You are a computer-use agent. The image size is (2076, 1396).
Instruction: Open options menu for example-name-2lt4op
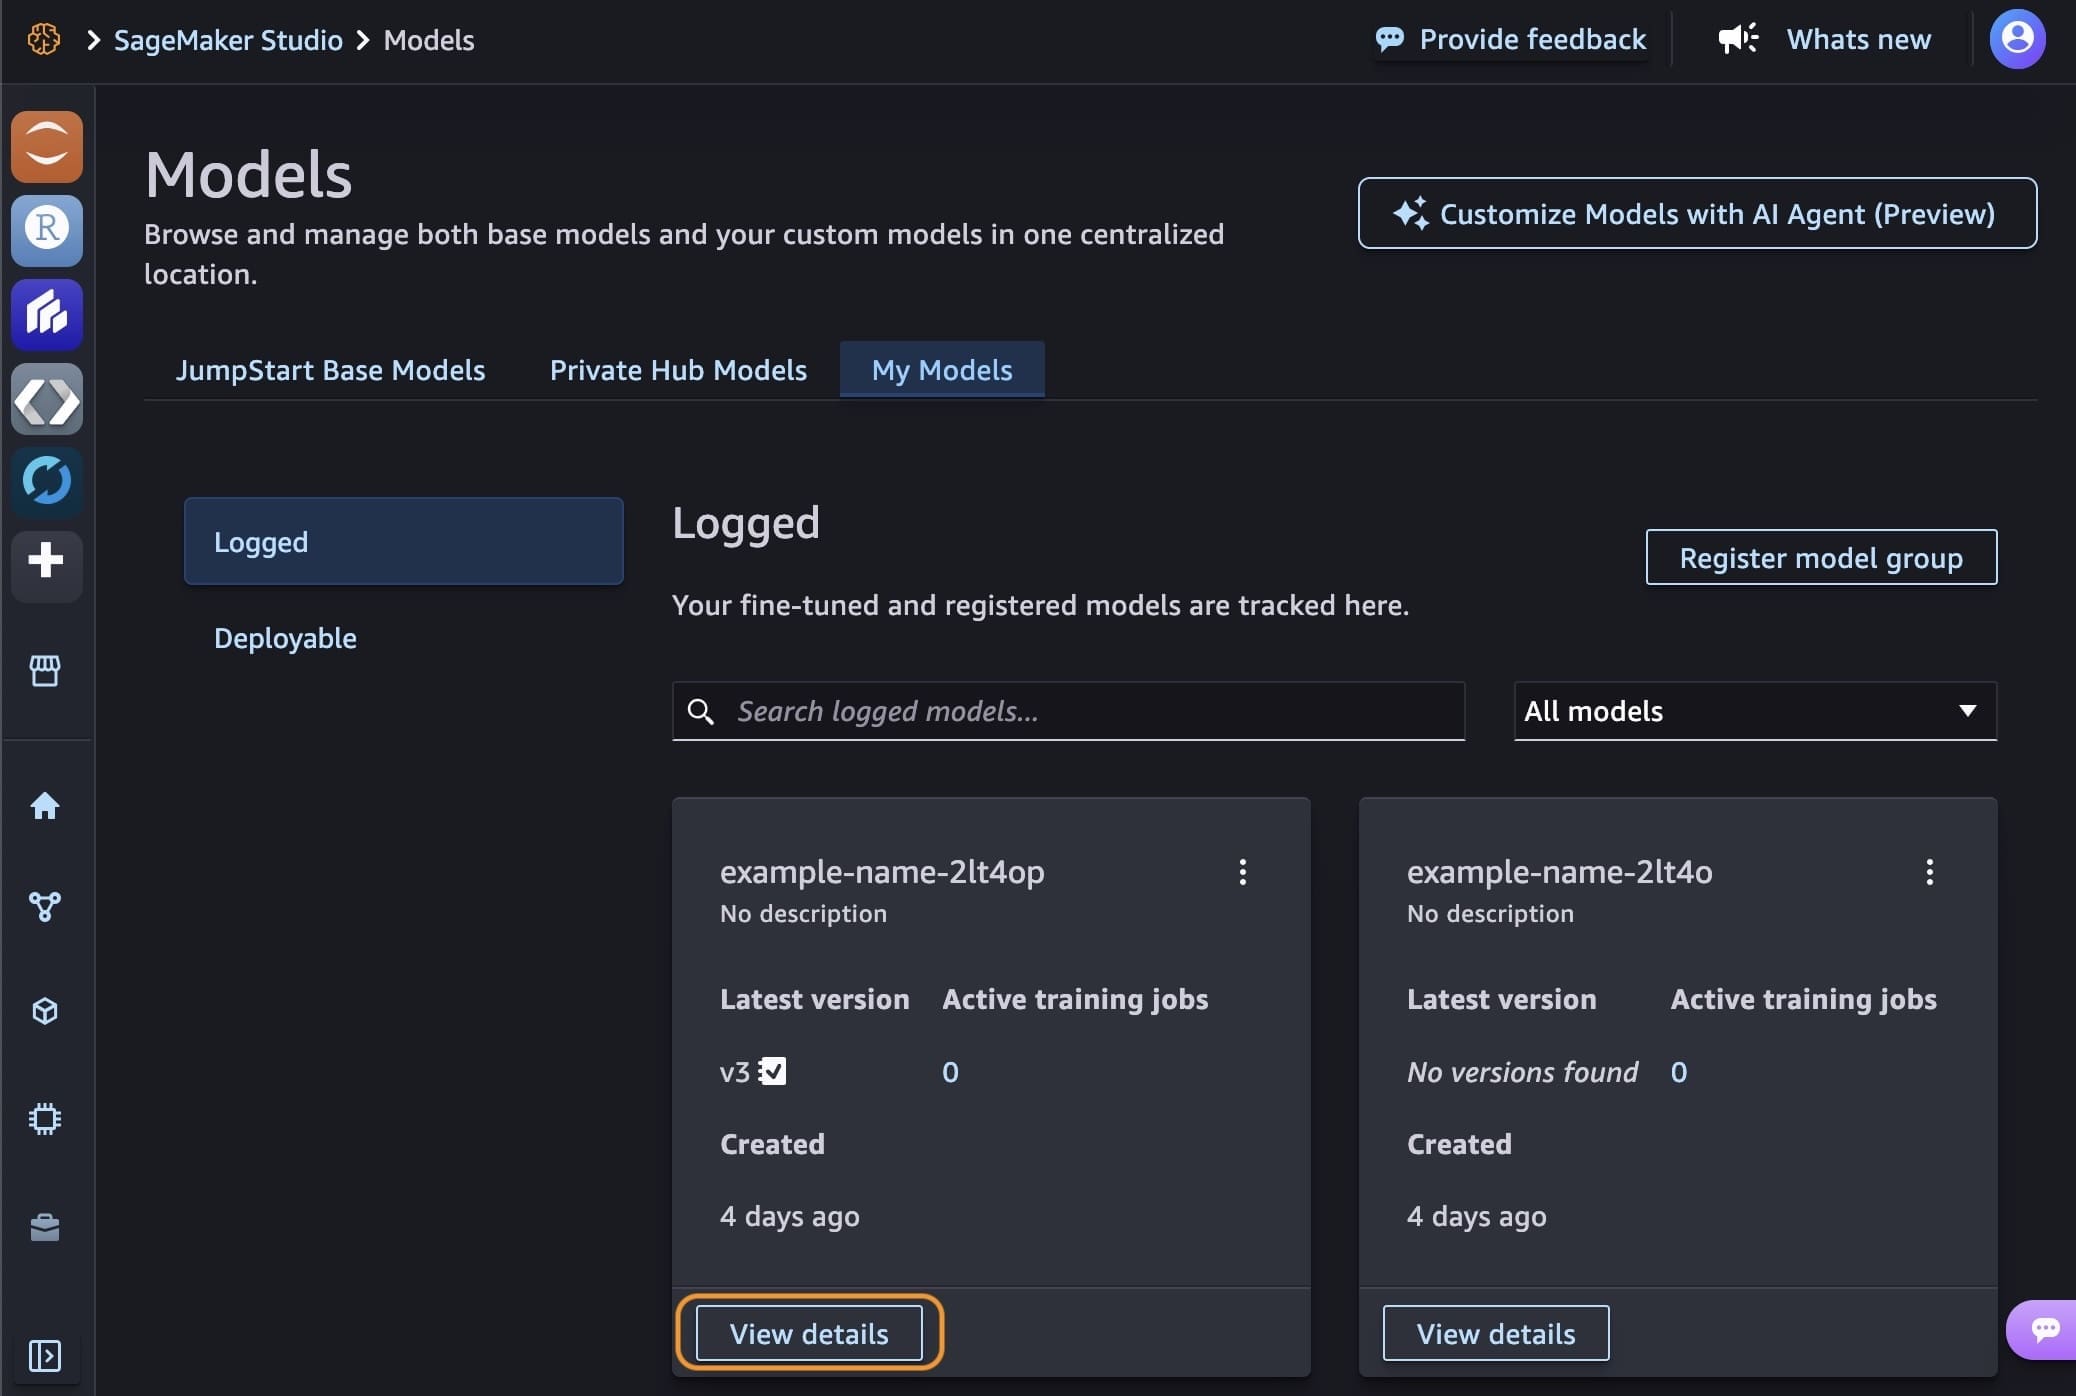(x=1243, y=872)
